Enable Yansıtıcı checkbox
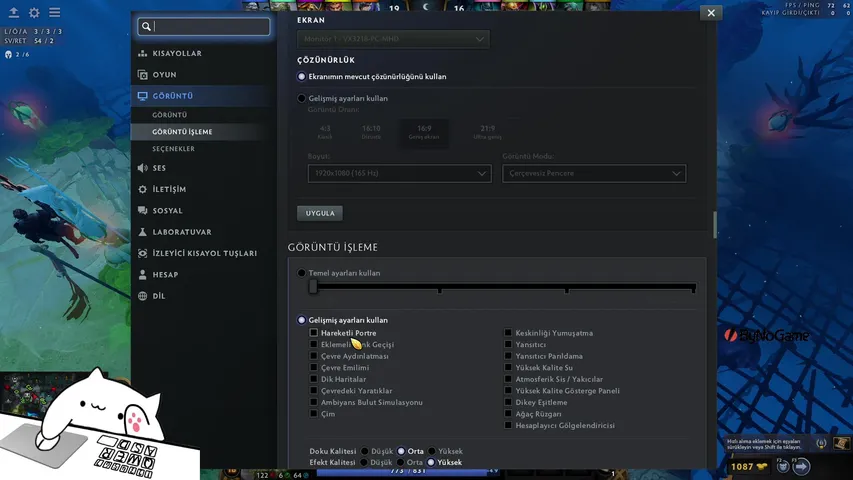Viewport: 853px width, 480px height. point(508,344)
